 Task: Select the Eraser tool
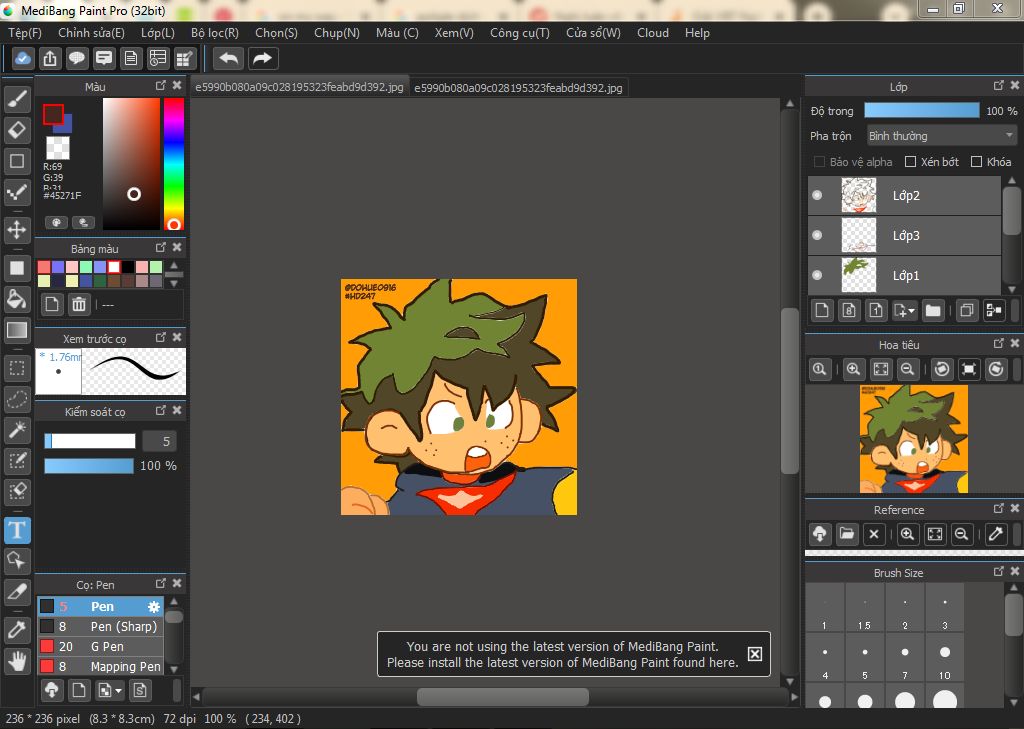click(x=17, y=130)
